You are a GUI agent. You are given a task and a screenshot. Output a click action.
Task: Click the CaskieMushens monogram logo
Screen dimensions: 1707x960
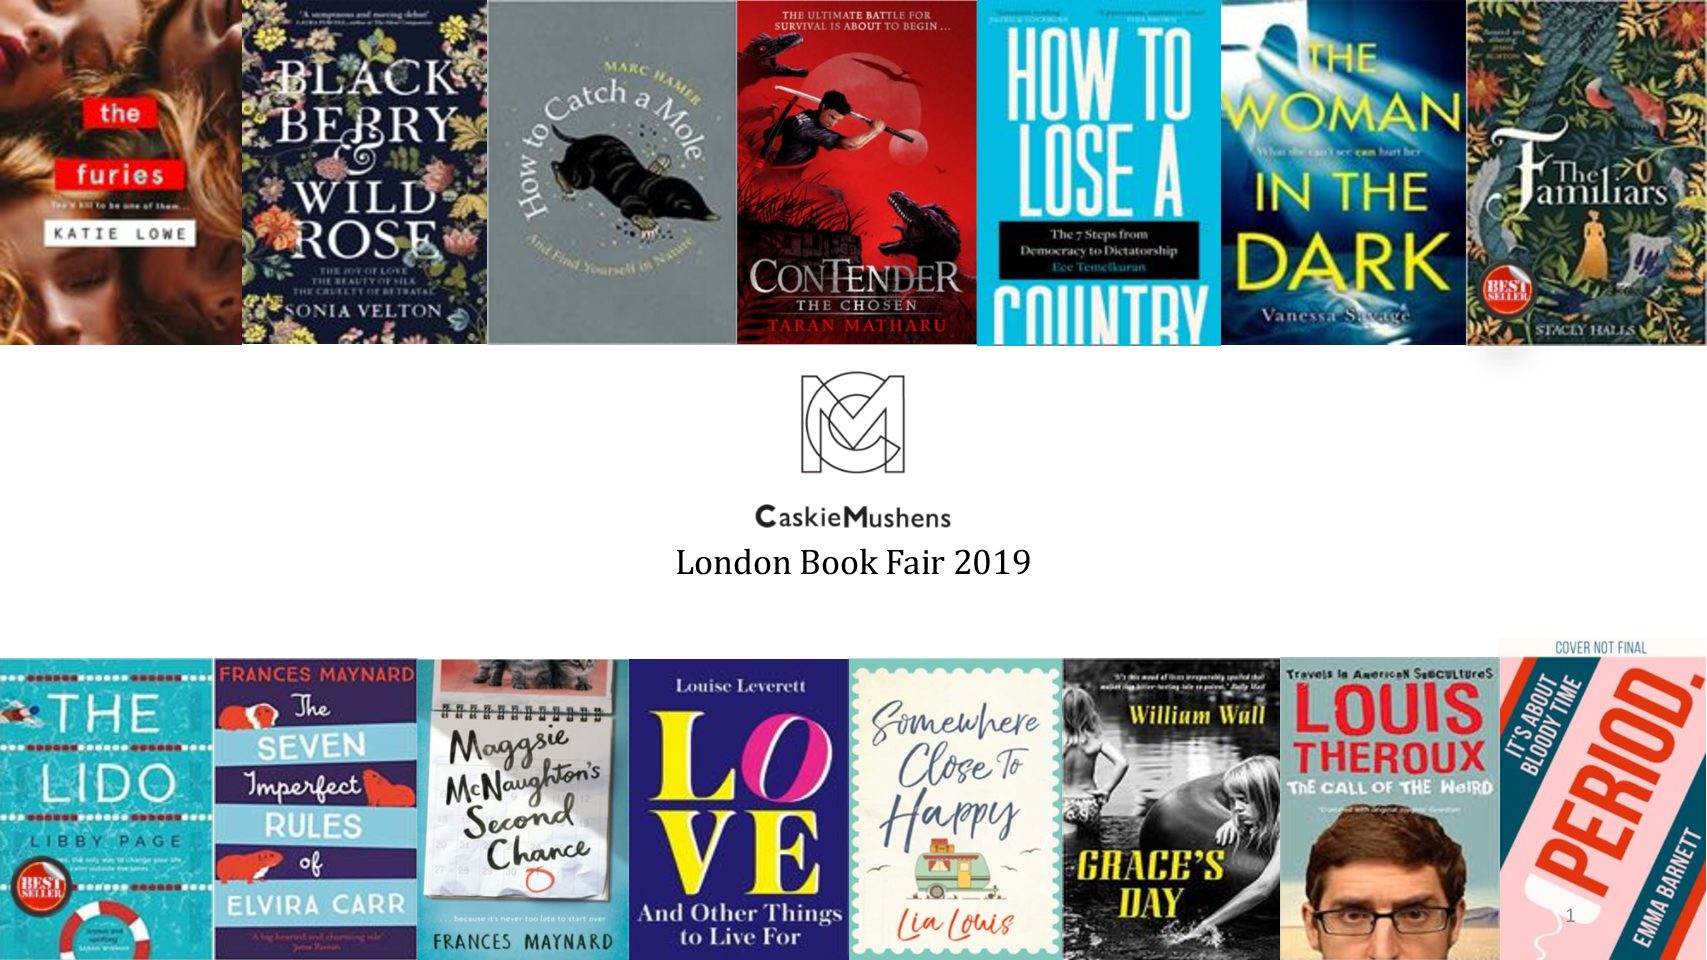pyautogui.click(x=853, y=423)
